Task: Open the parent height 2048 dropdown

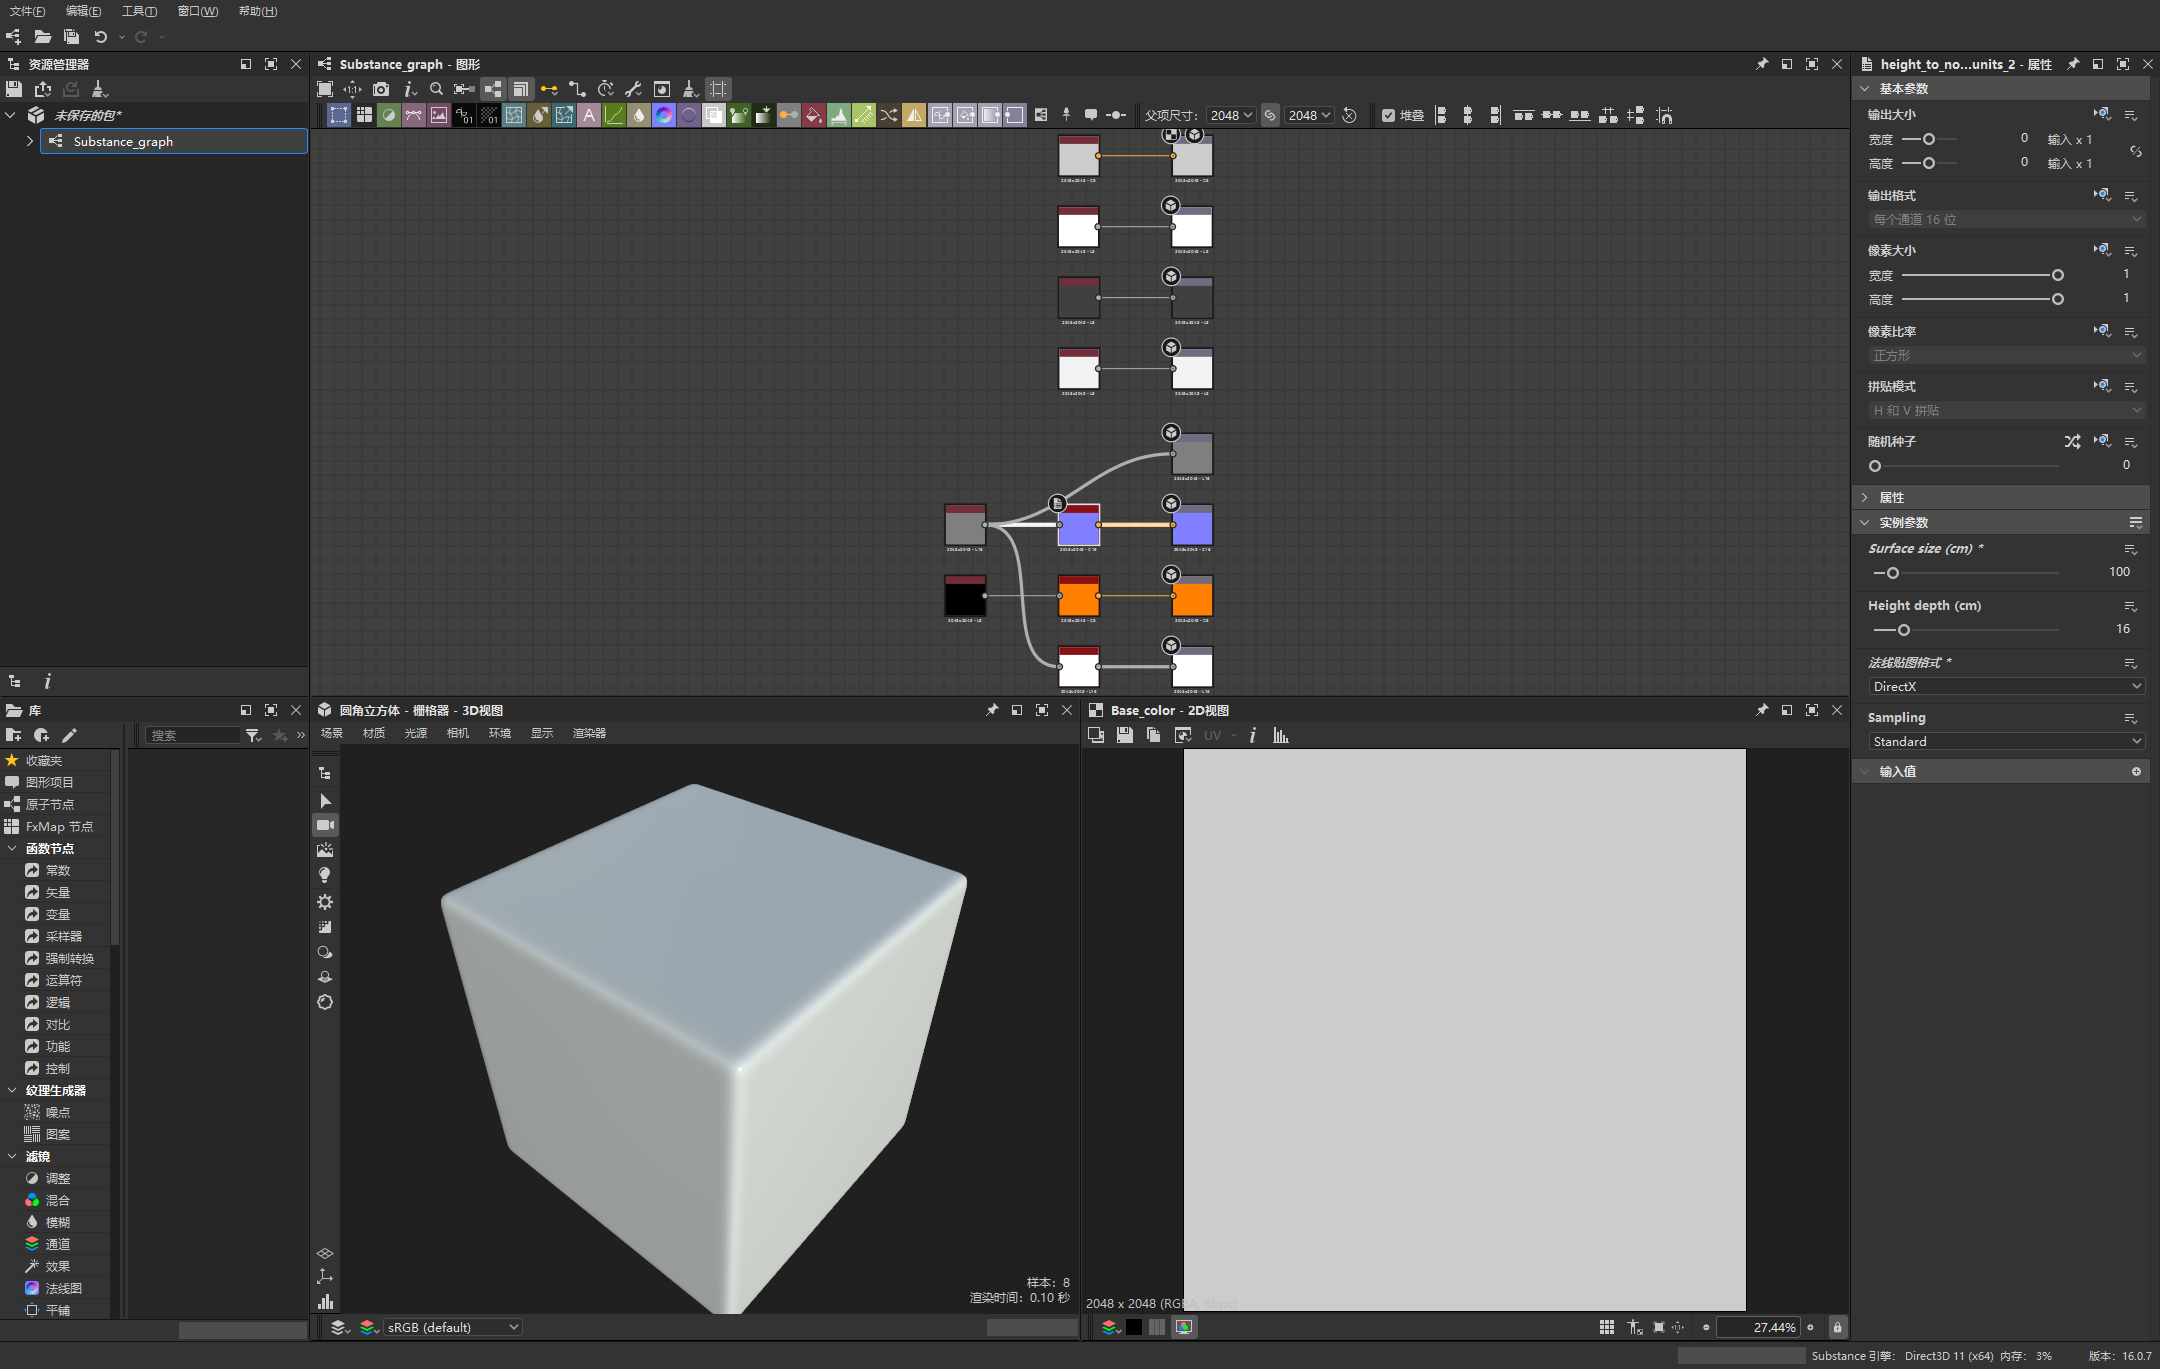Action: point(1309,115)
